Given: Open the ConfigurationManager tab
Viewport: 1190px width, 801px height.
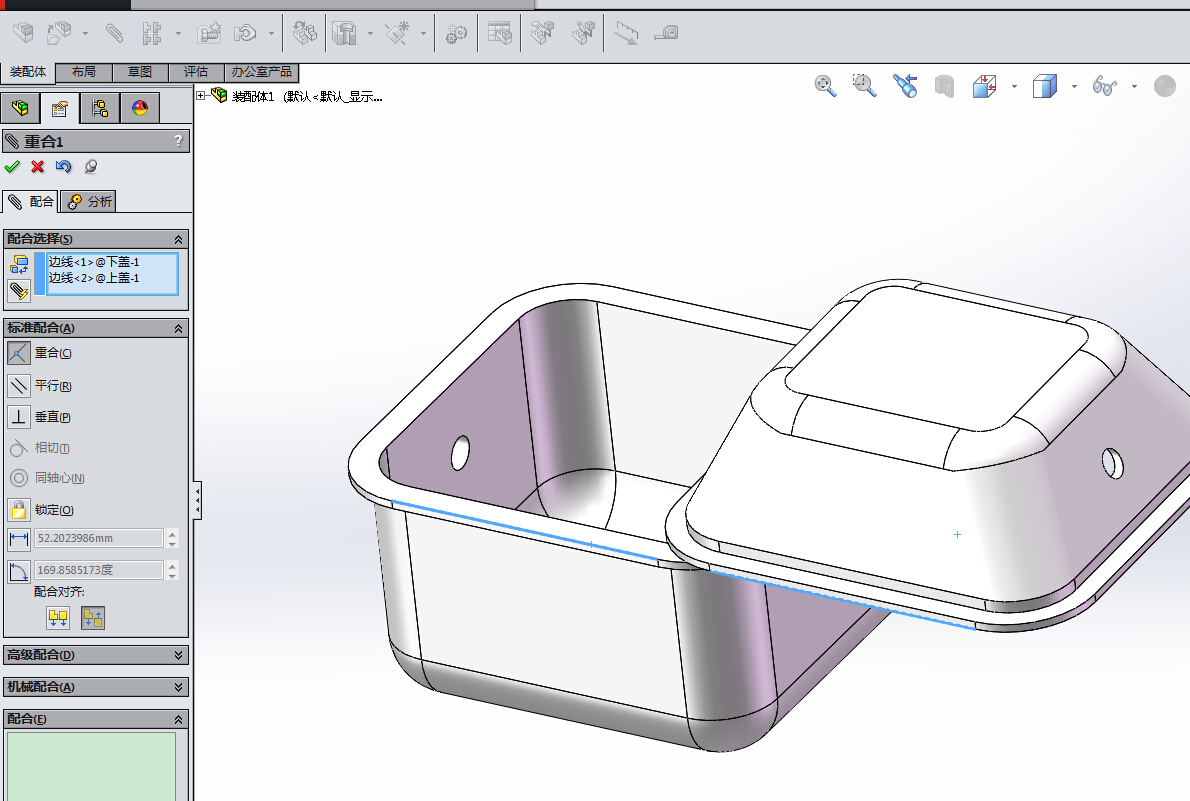Looking at the screenshot, I should [x=100, y=108].
